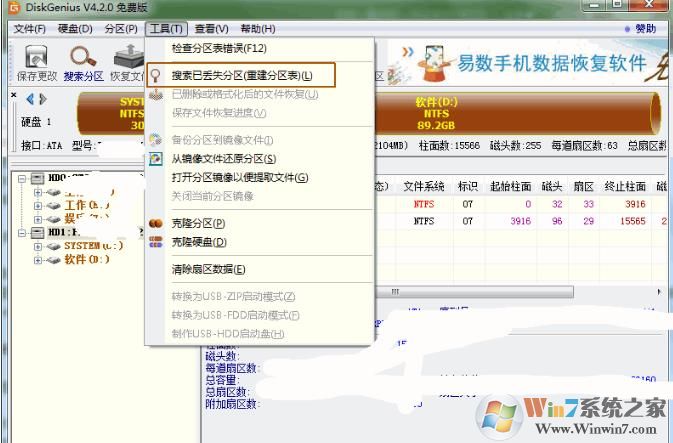Click the next disk right arrow
673x443 pixels.
[43, 98]
